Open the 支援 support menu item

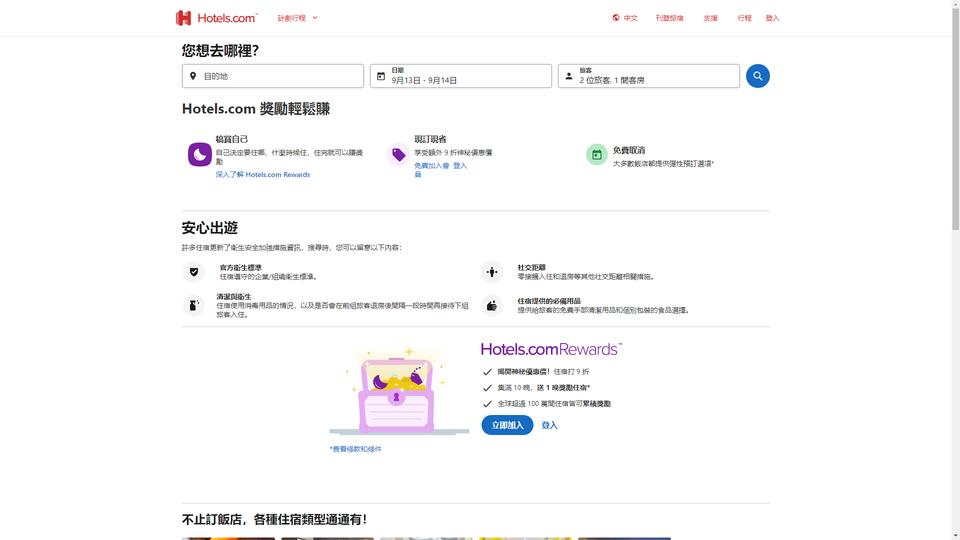[710, 18]
